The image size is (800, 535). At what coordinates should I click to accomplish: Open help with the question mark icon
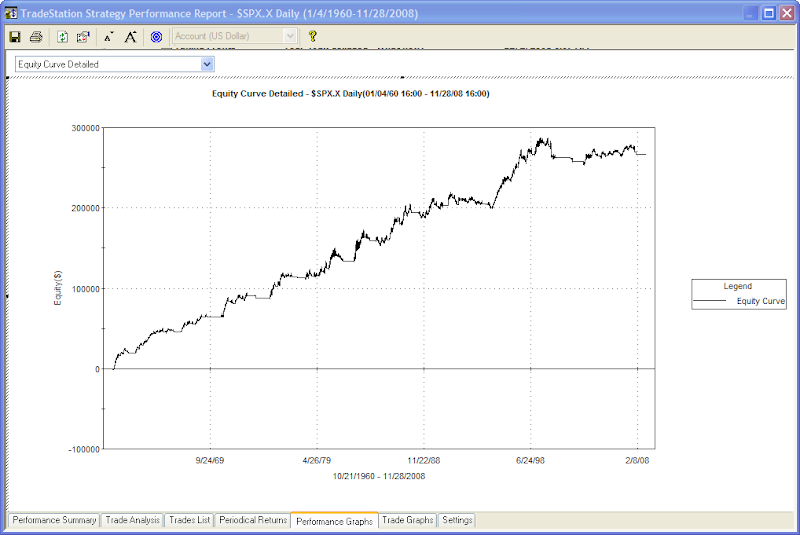[312, 36]
